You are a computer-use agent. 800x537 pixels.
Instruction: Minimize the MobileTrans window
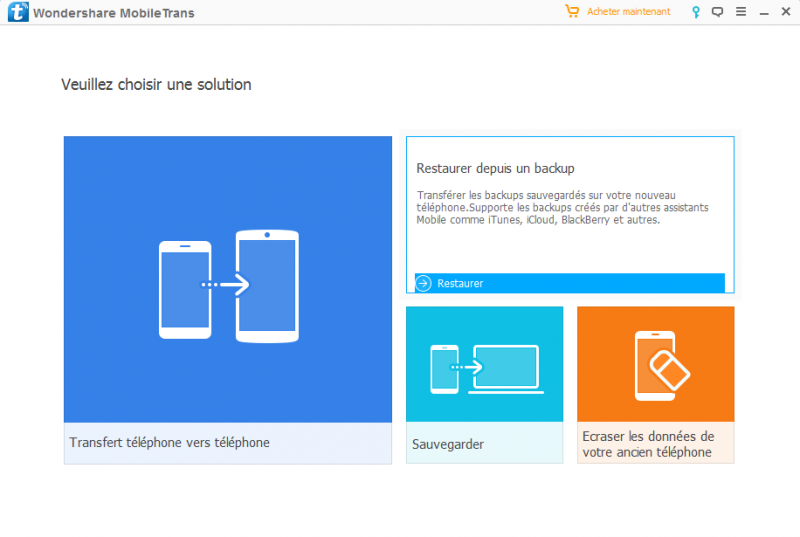coord(764,14)
